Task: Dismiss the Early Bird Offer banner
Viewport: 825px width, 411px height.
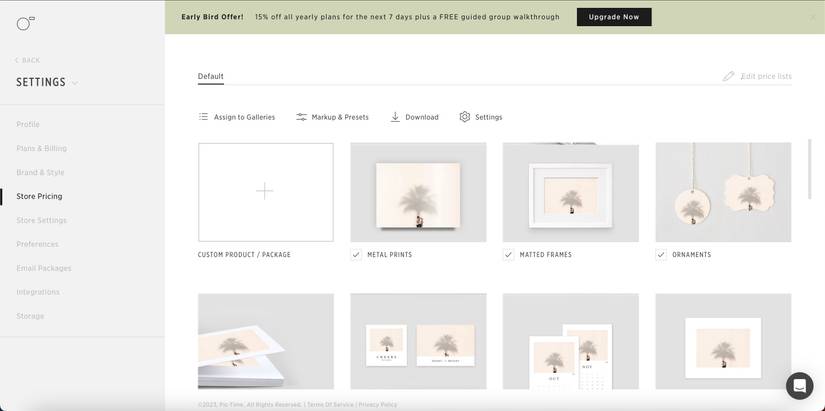Action: pyautogui.click(x=814, y=17)
